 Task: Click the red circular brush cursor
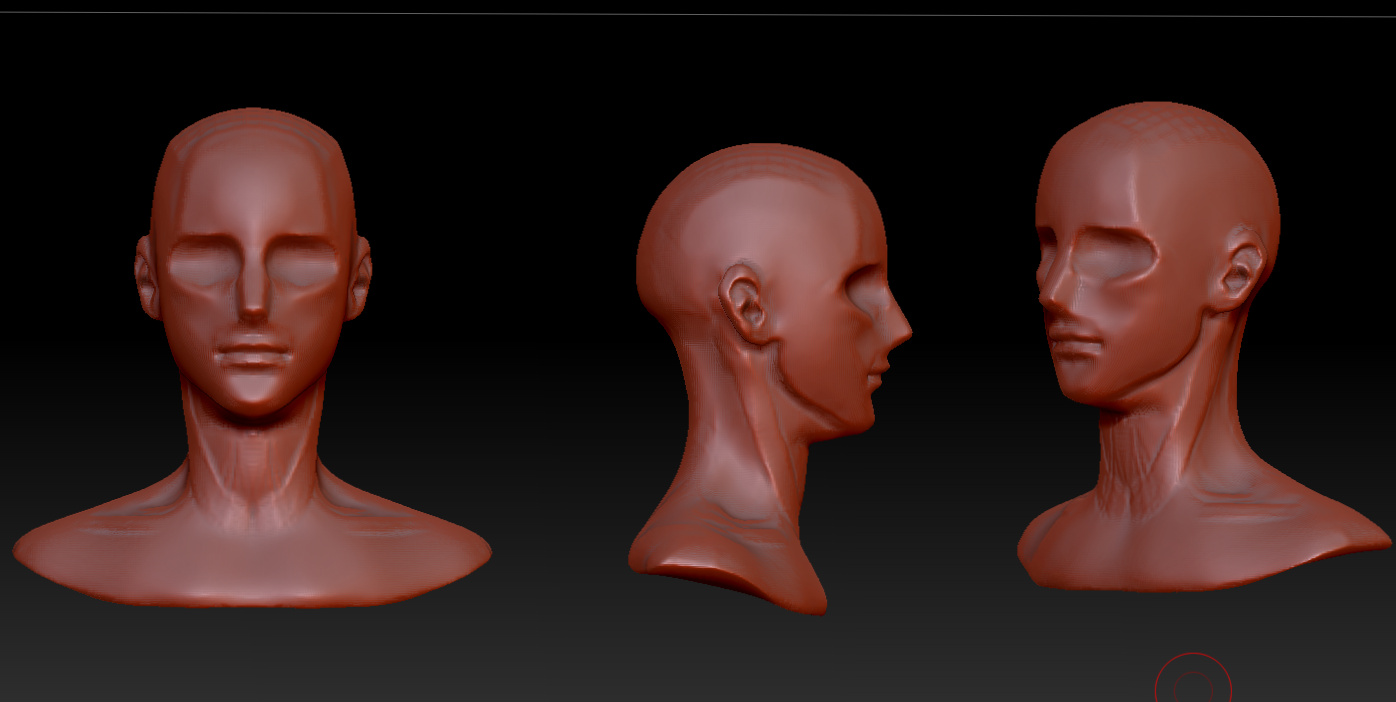click(x=1193, y=685)
